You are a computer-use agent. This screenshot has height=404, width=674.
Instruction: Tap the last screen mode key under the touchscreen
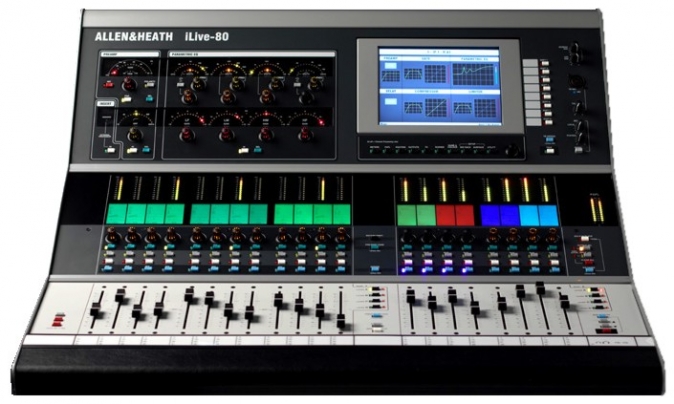[492, 152]
